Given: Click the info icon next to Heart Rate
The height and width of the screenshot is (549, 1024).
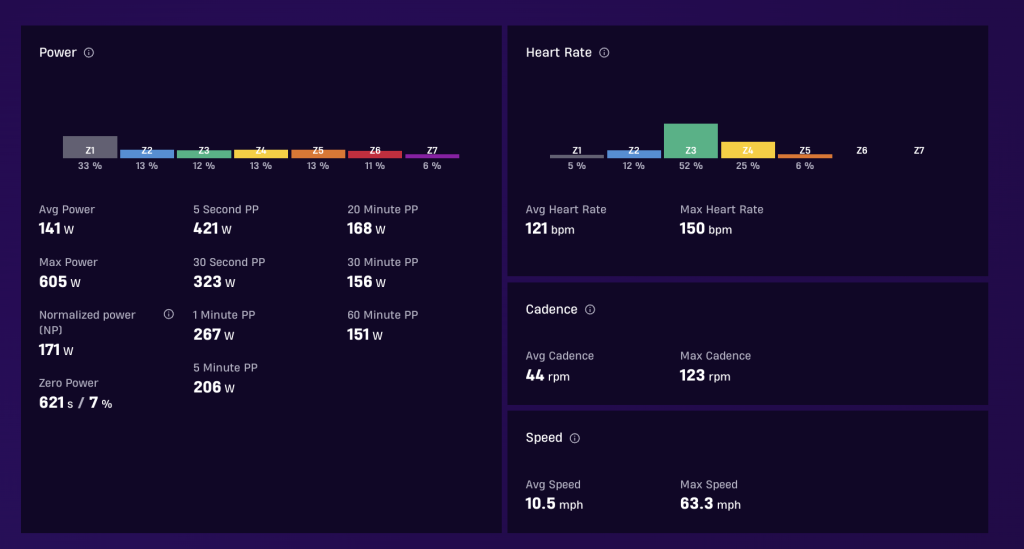Looking at the screenshot, I should point(604,53).
